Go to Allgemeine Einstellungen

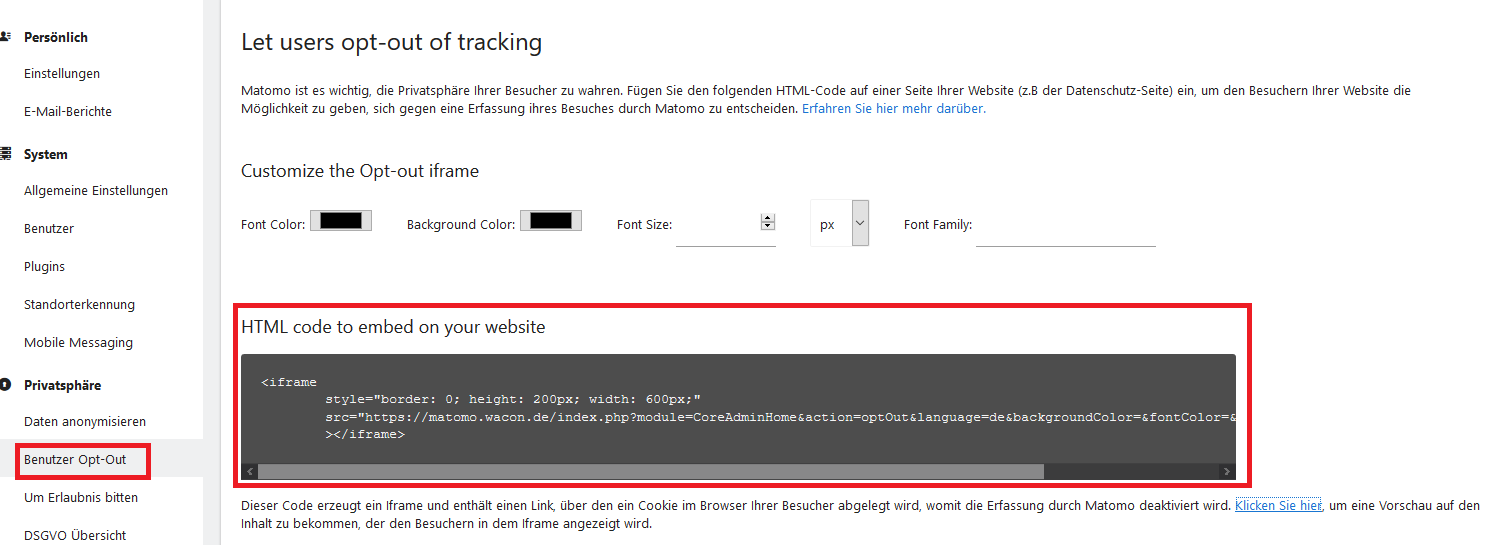click(96, 190)
